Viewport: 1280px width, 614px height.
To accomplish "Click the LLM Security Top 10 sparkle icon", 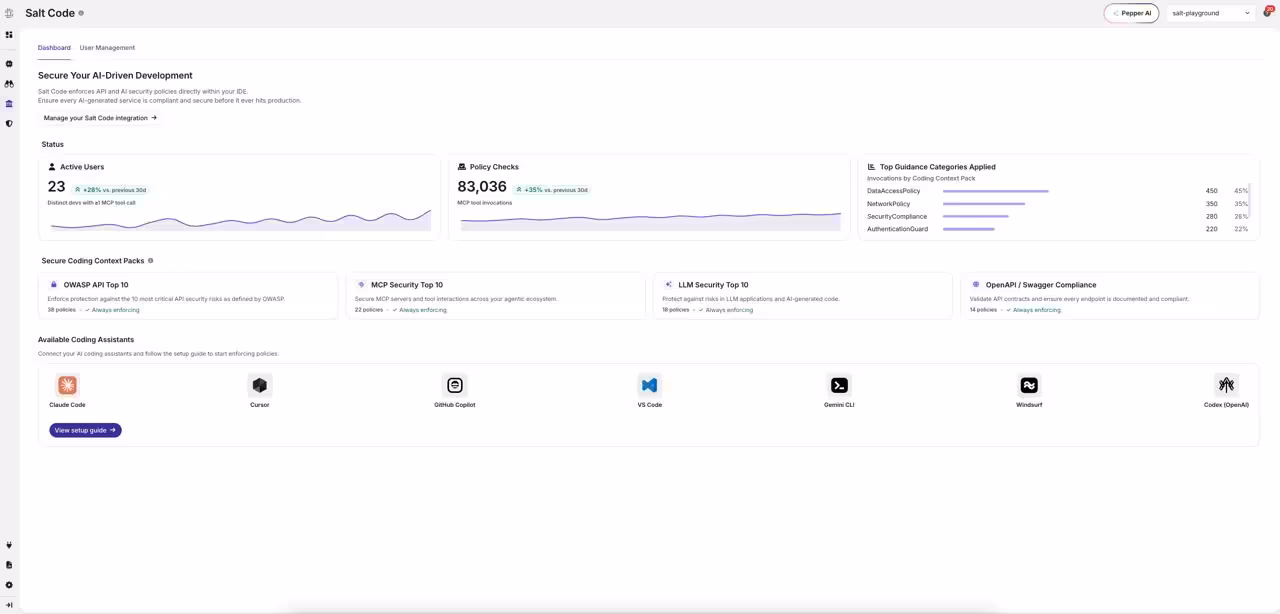I will 669,285.
